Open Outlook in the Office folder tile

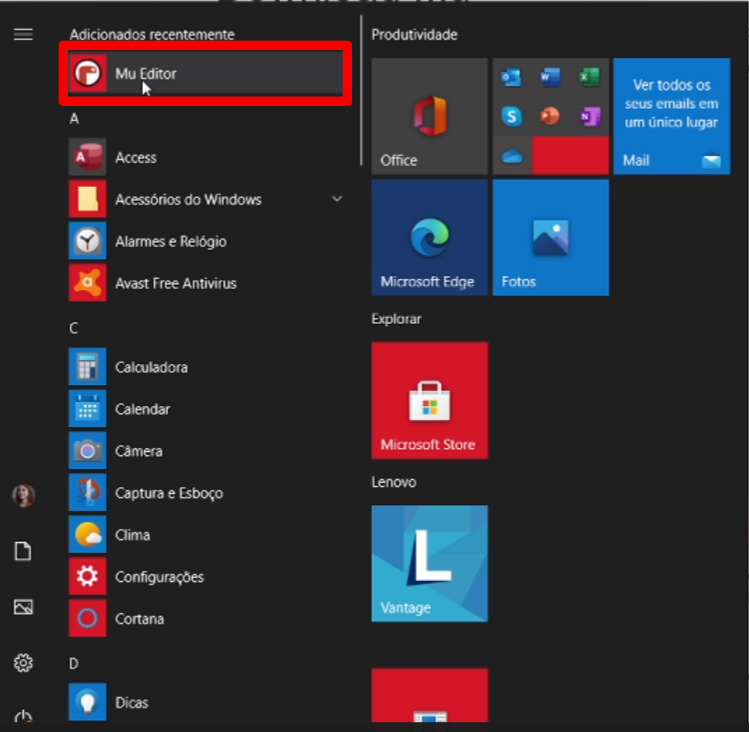pyautogui.click(x=512, y=77)
